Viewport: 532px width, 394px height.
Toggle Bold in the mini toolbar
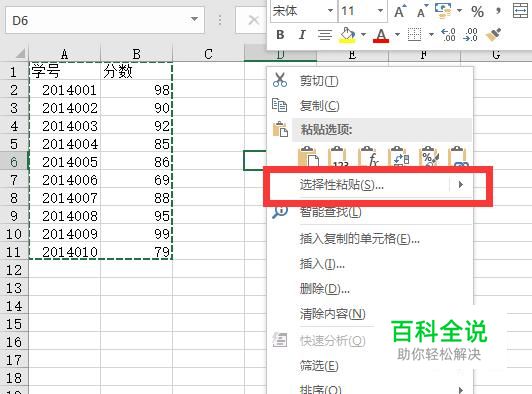[x=280, y=35]
